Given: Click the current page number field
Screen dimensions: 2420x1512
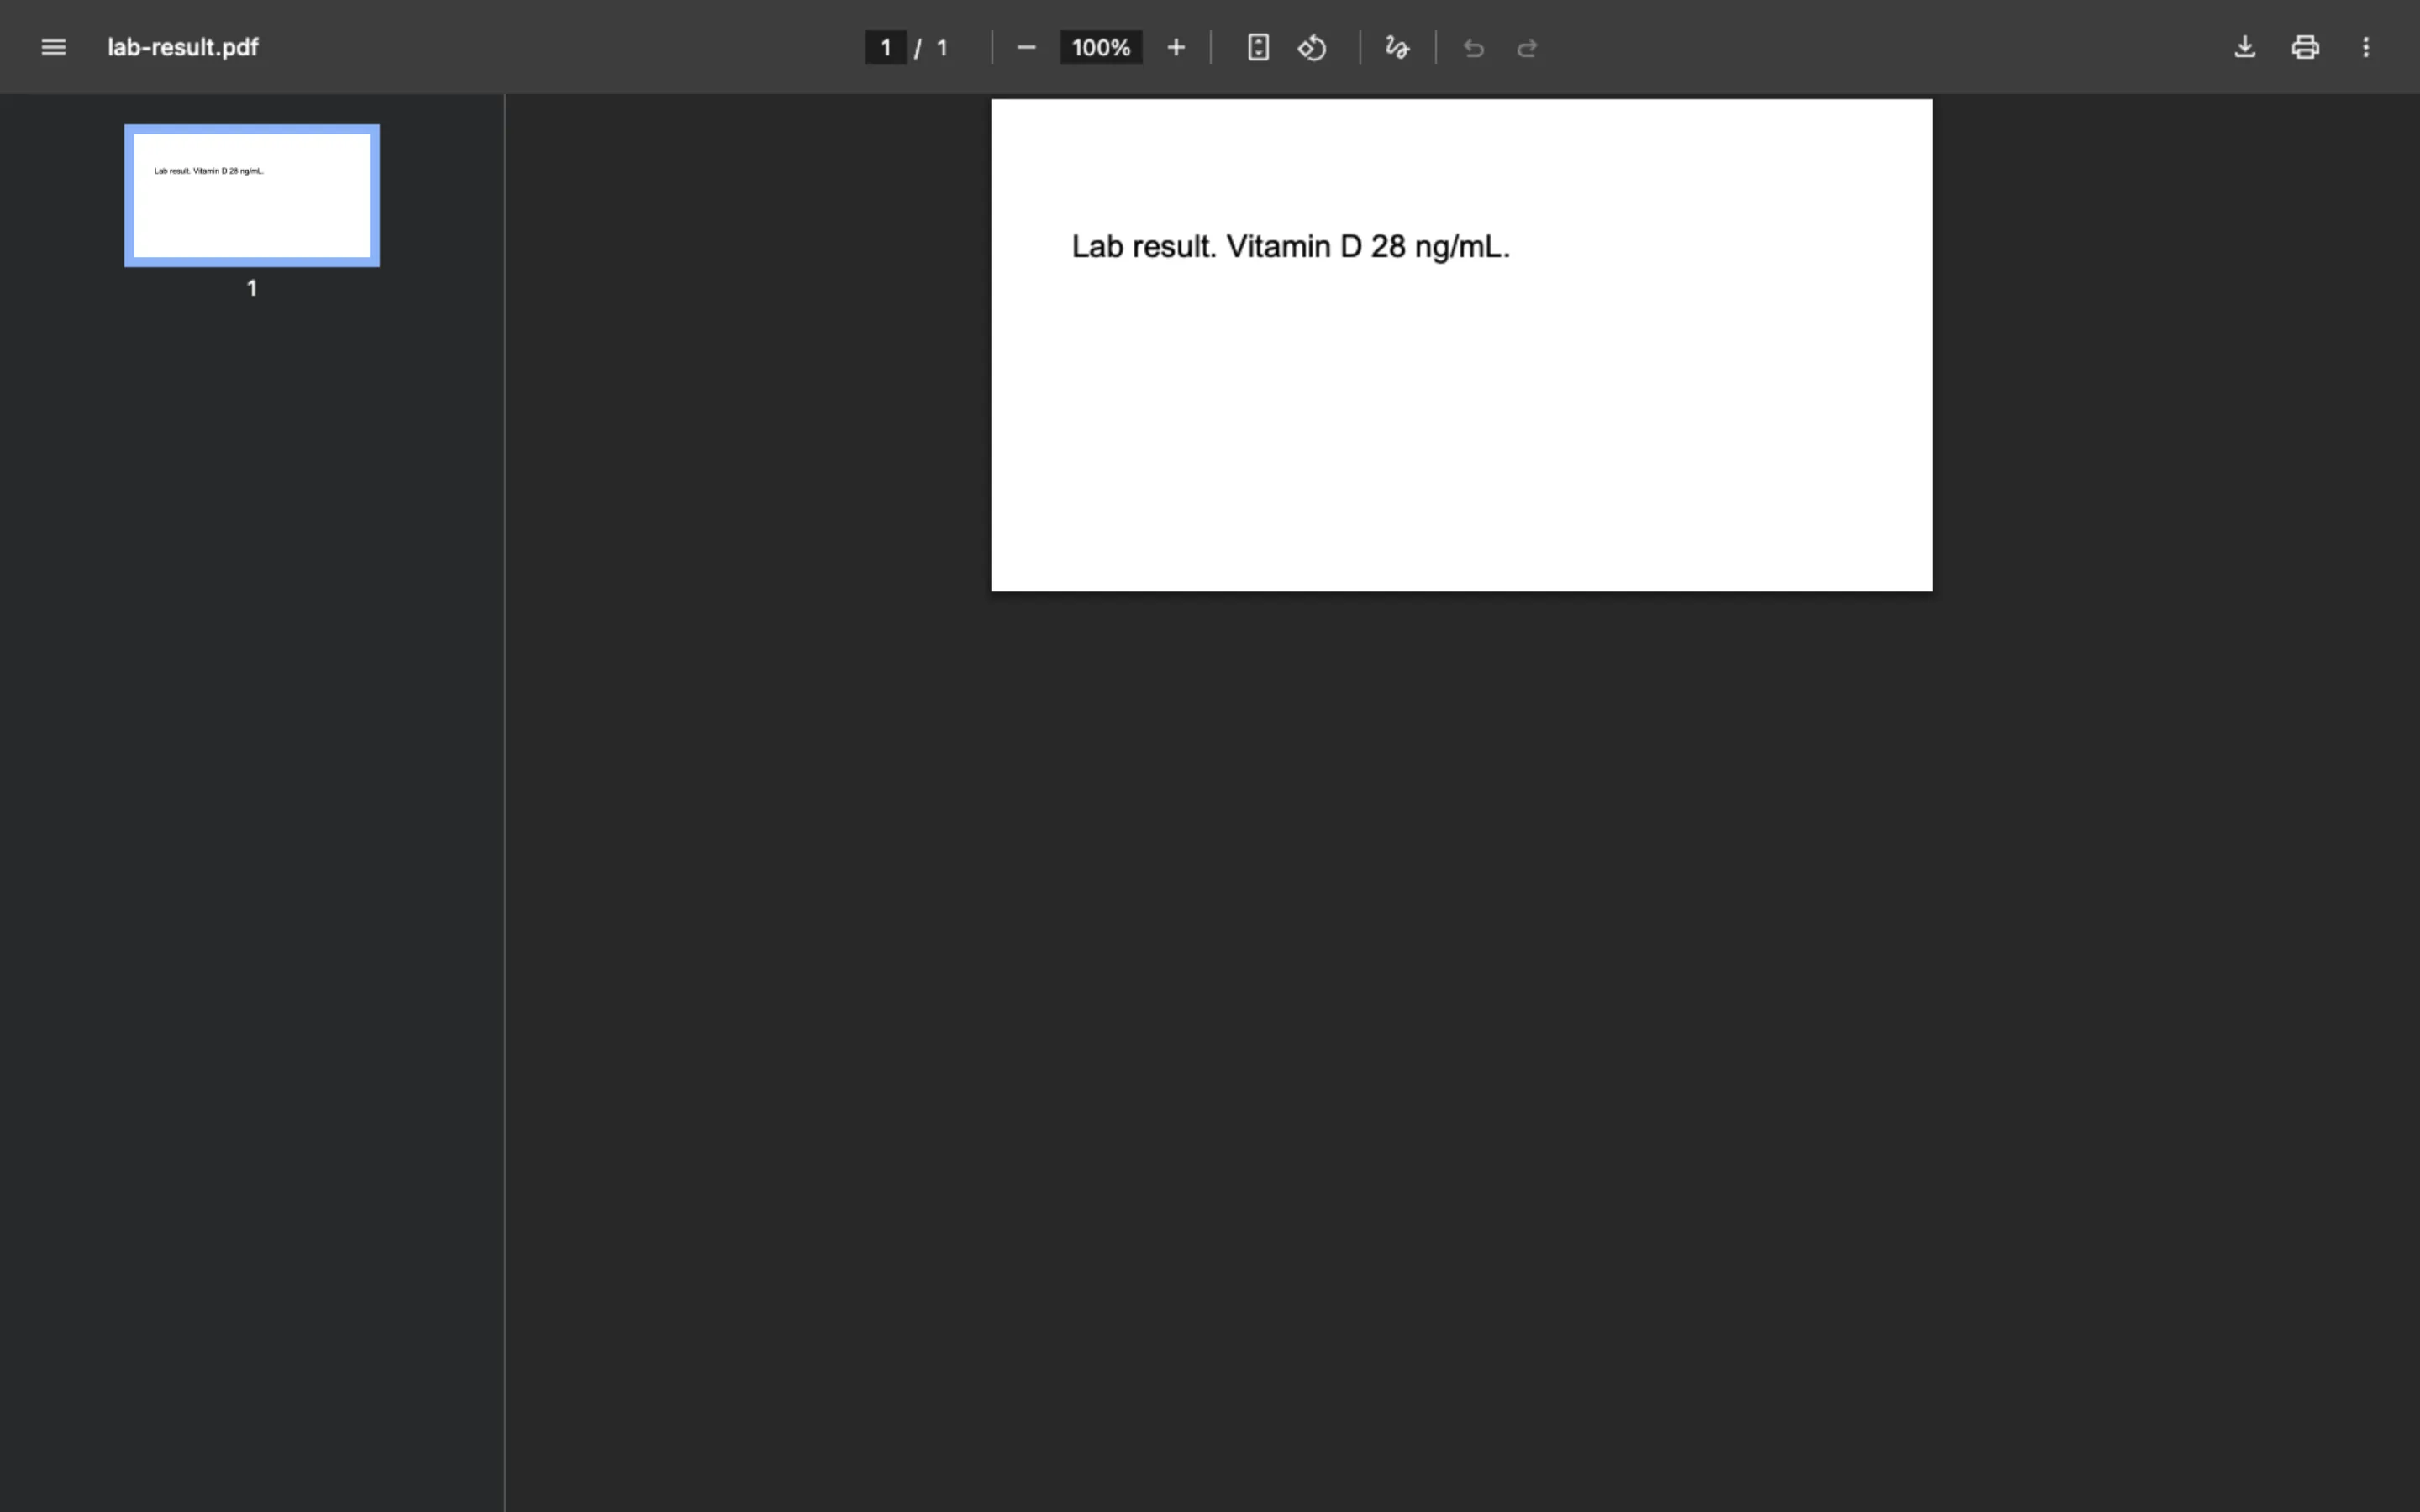Looking at the screenshot, I should coord(885,48).
